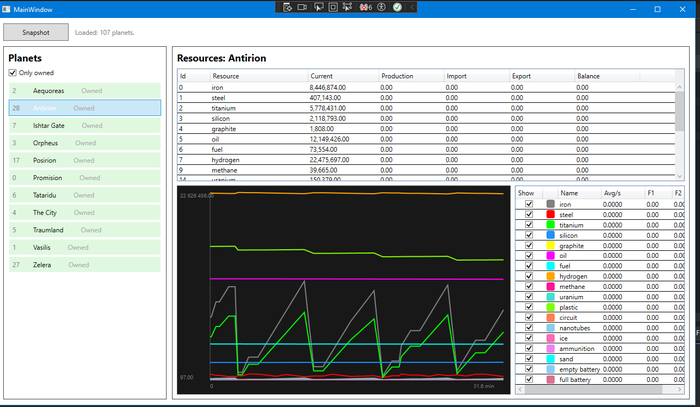Select planet Antirion in the list
This screenshot has height=407, width=700.
[x=85, y=108]
